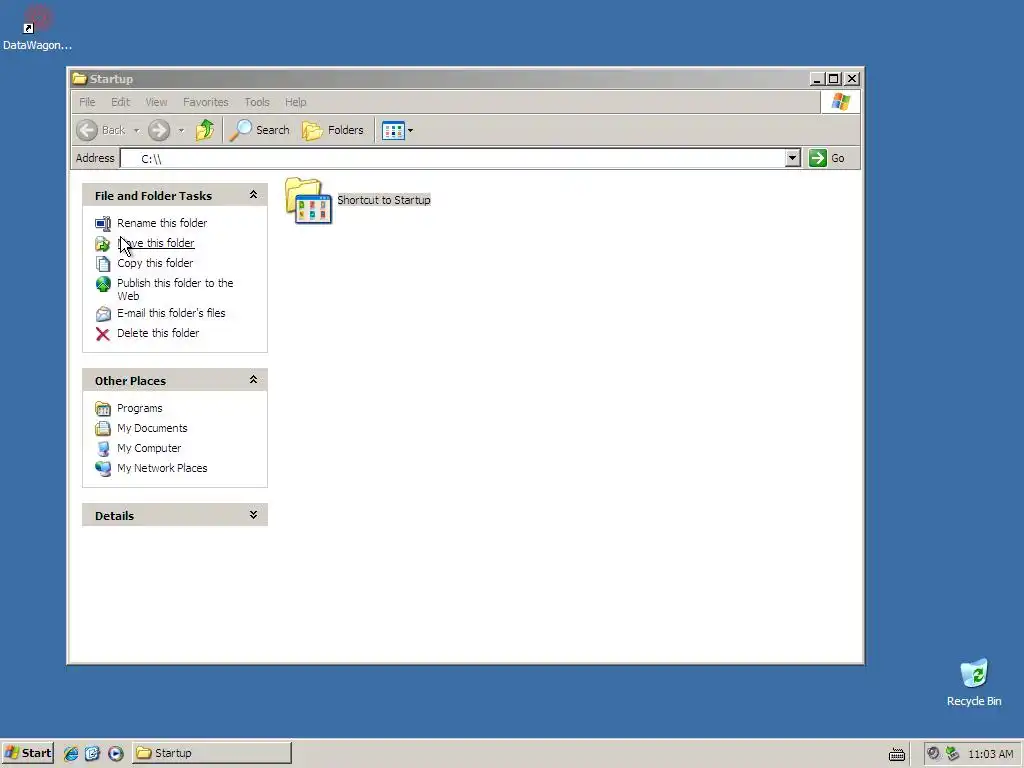
Task: Click Move this folder link
Action: (x=155, y=243)
